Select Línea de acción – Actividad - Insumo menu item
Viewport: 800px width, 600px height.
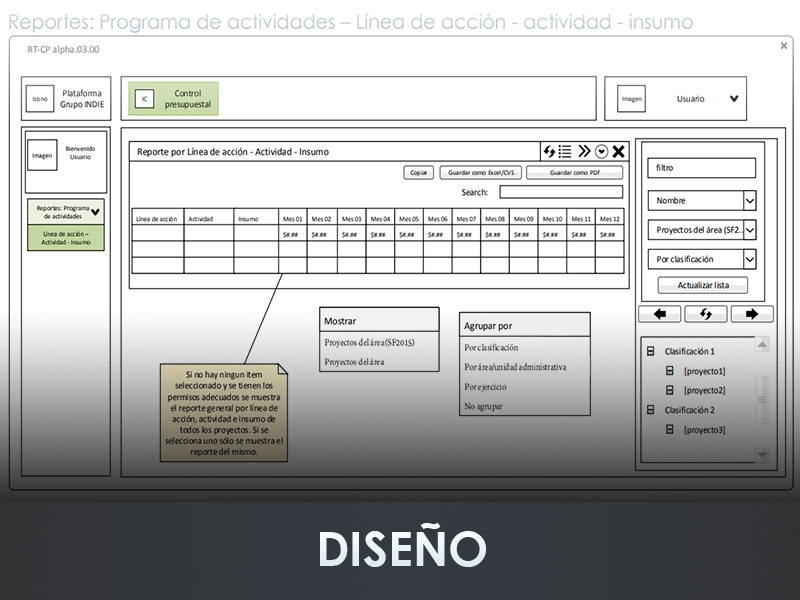click(x=66, y=239)
